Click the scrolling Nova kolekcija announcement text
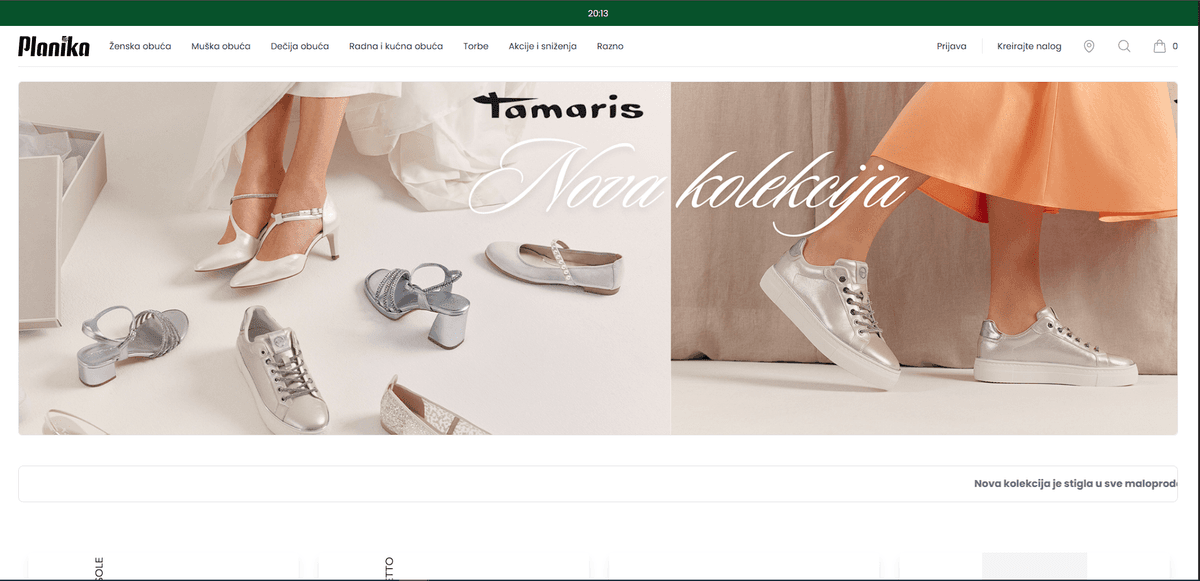Image resolution: width=1200 pixels, height=581 pixels. (1075, 484)
